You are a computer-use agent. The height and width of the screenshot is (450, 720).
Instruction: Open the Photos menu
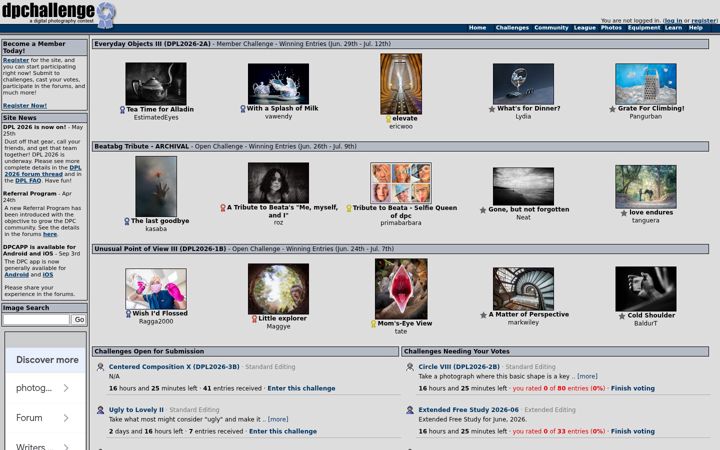(x=611, y=28)
